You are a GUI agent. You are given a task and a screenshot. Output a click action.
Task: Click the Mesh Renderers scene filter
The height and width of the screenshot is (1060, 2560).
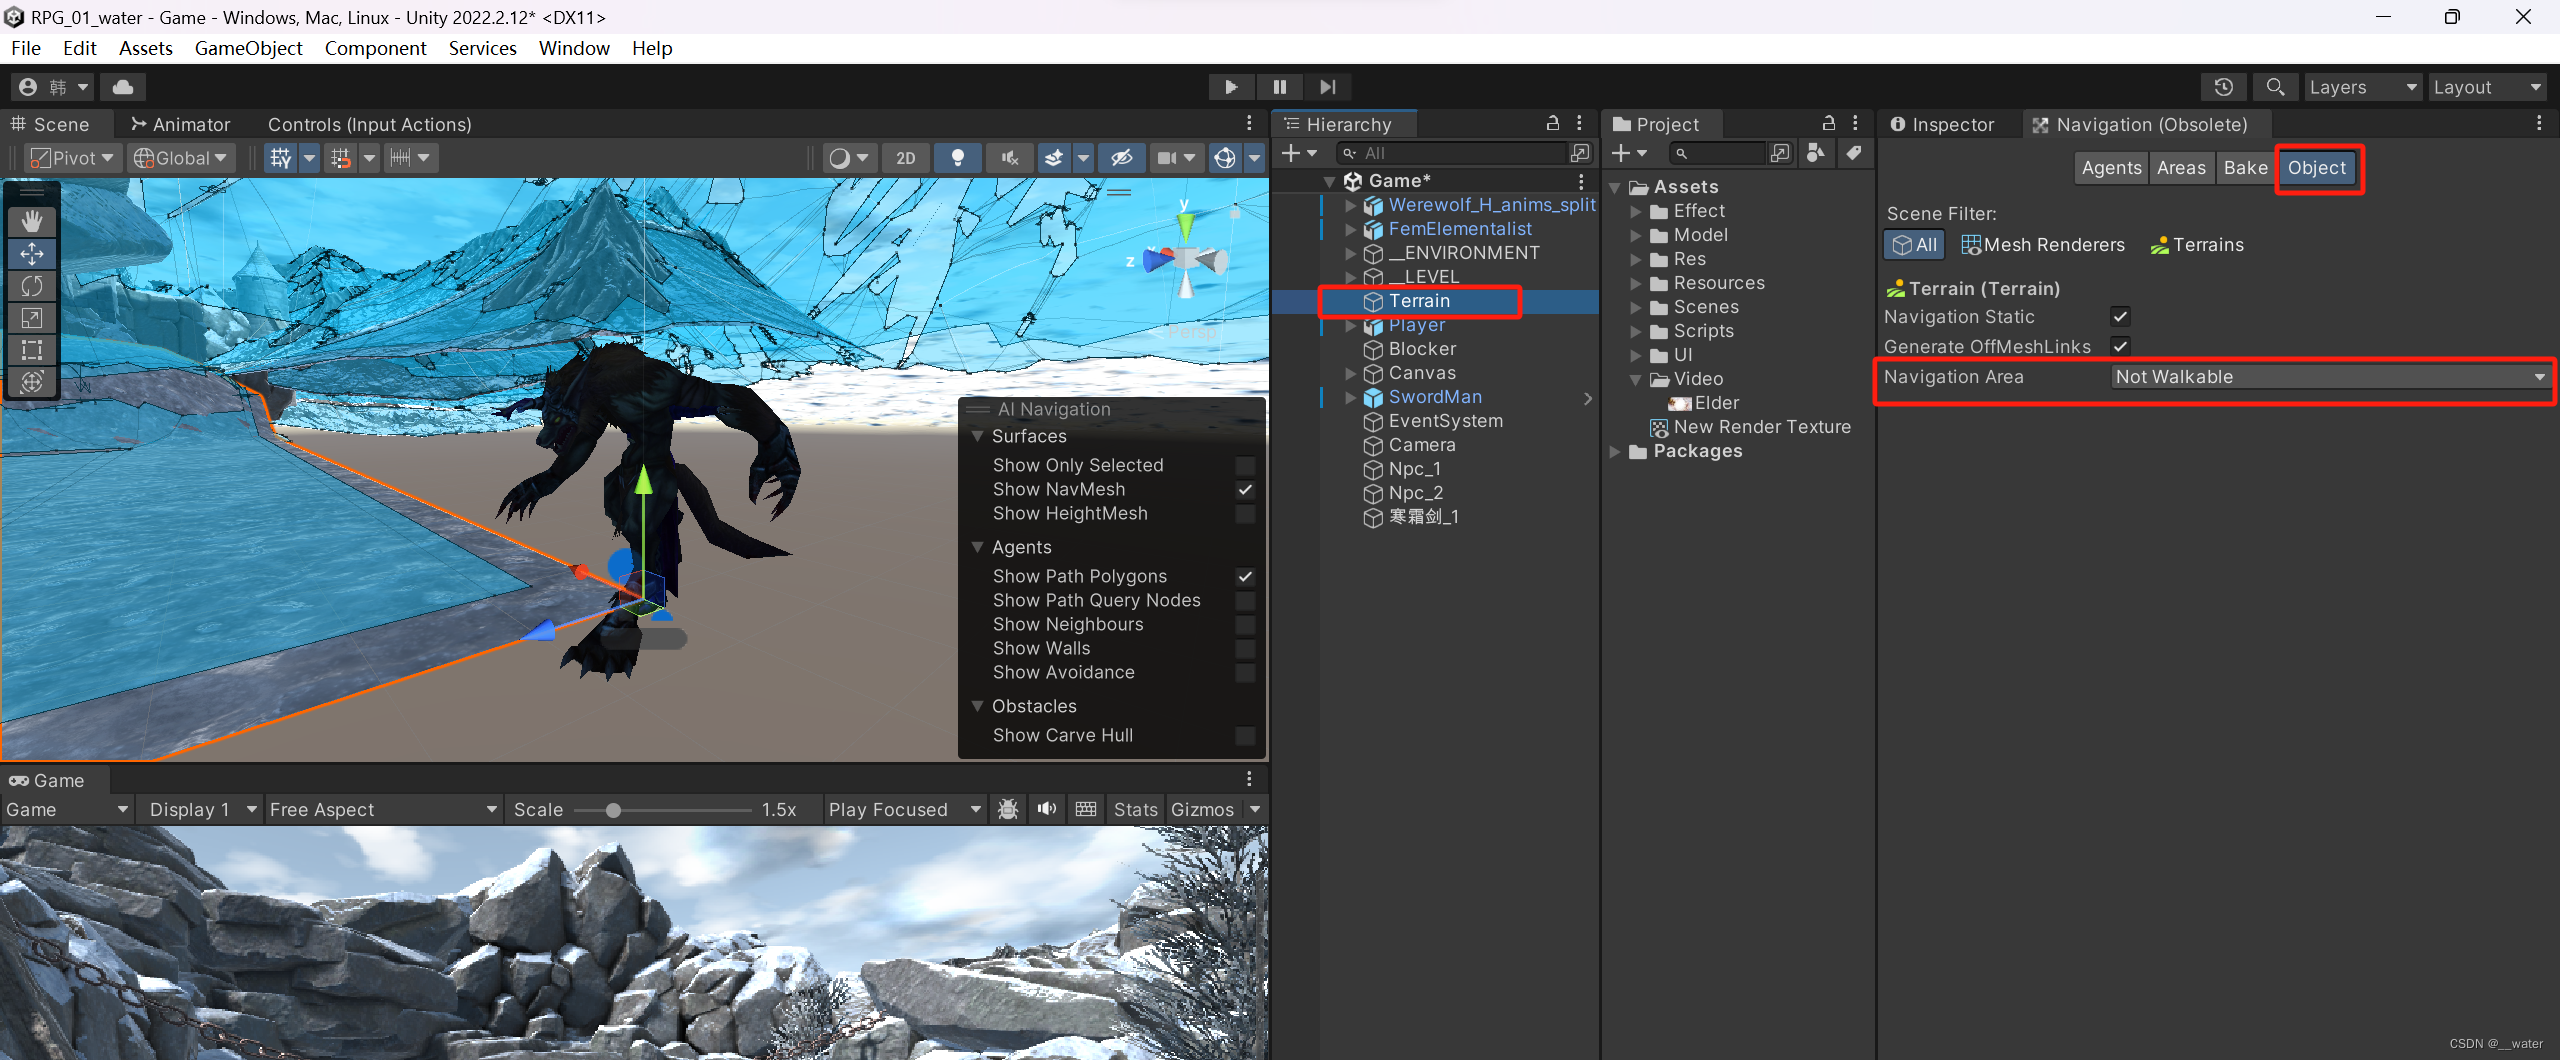coord(2042,244)
